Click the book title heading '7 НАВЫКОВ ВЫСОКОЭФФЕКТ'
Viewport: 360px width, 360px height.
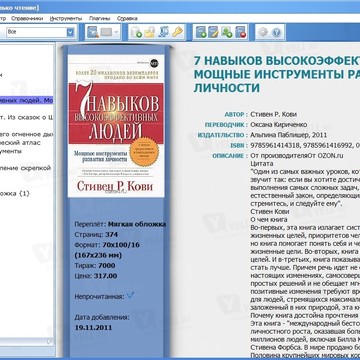277,61
